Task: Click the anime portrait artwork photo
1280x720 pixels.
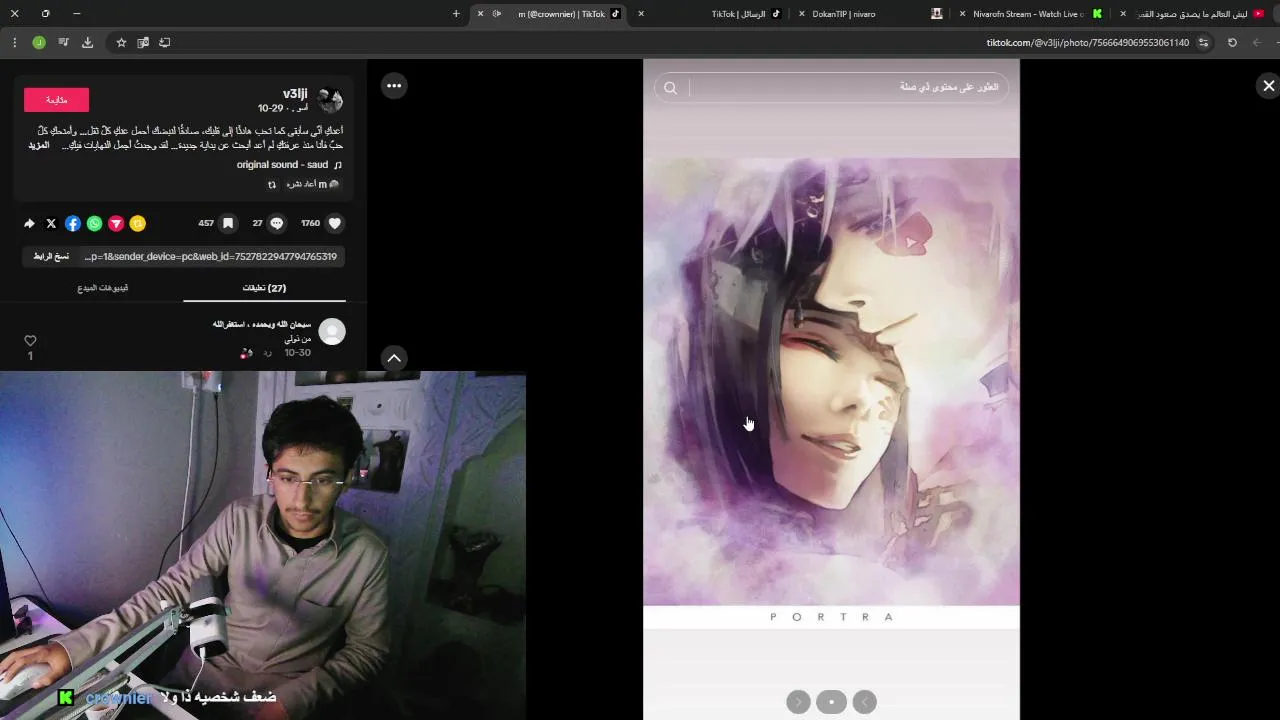Action: [x=831, y=381]
